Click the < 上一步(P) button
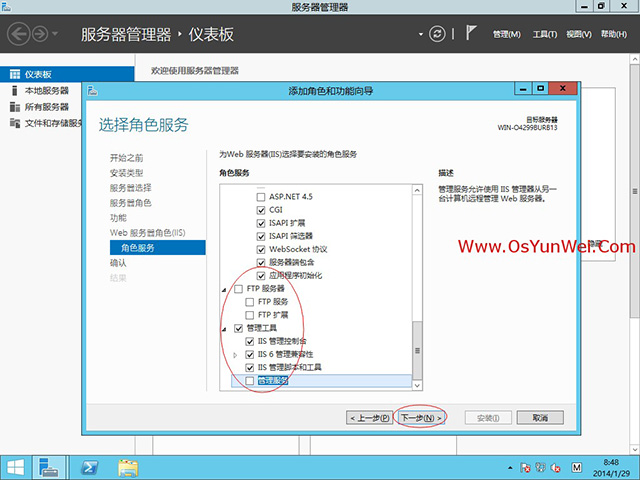640x480 pixels. pos(369,418)
